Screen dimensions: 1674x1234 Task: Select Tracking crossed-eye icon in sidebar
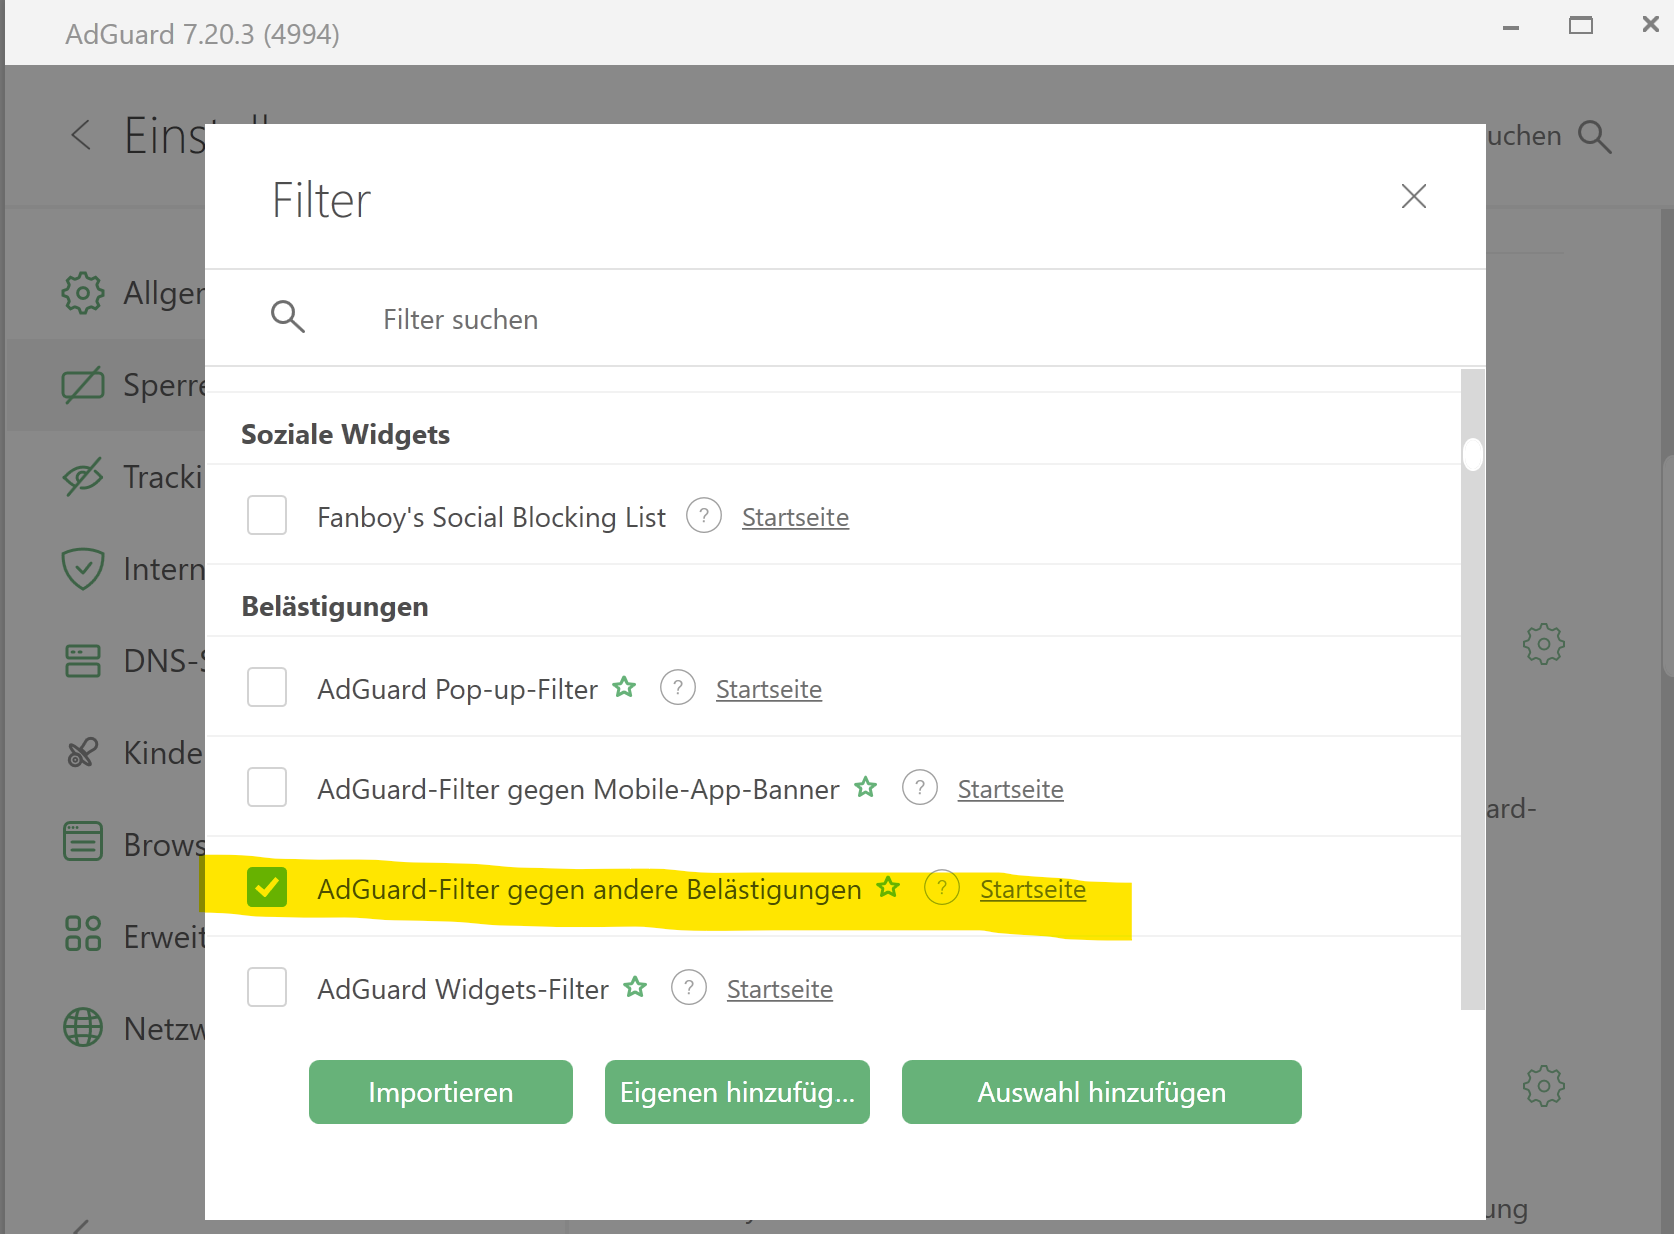pyautogui.click(x=82, y=477)
